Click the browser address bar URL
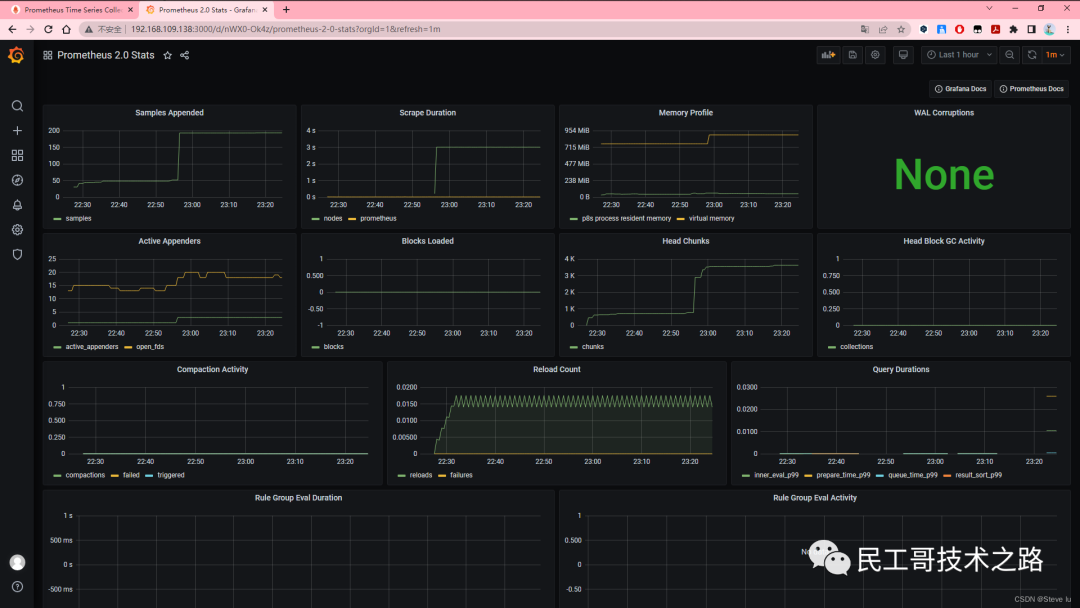 pyautogui.click(x=285, y=30)
